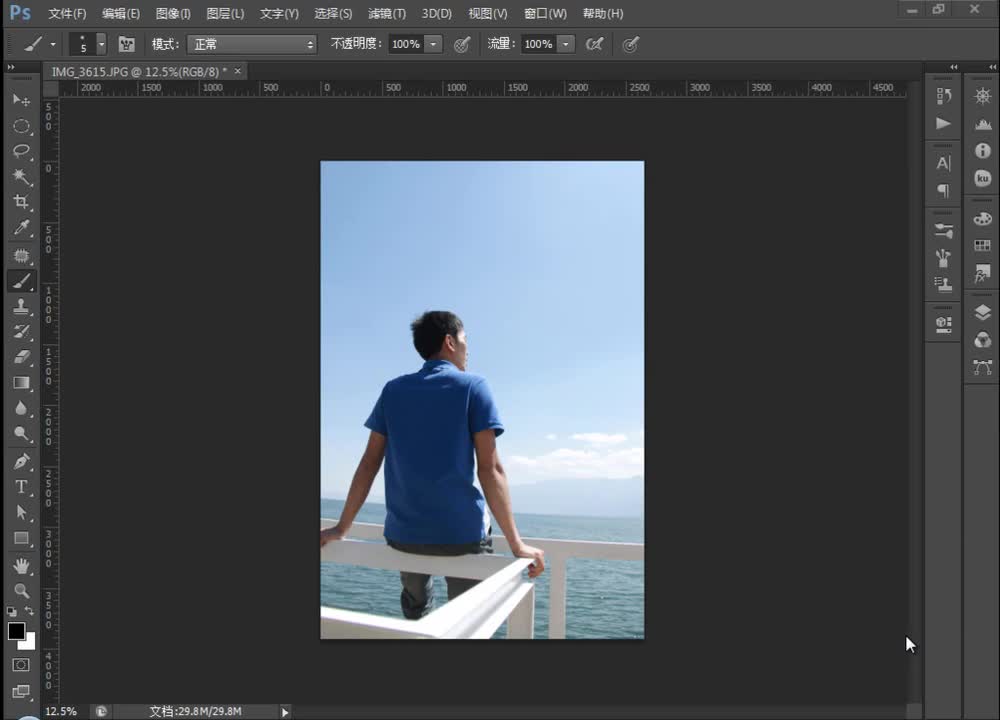Viewport: 1000px width, 720px height.
Task: Click the 12.5% zoom level field
Action: 61,711
